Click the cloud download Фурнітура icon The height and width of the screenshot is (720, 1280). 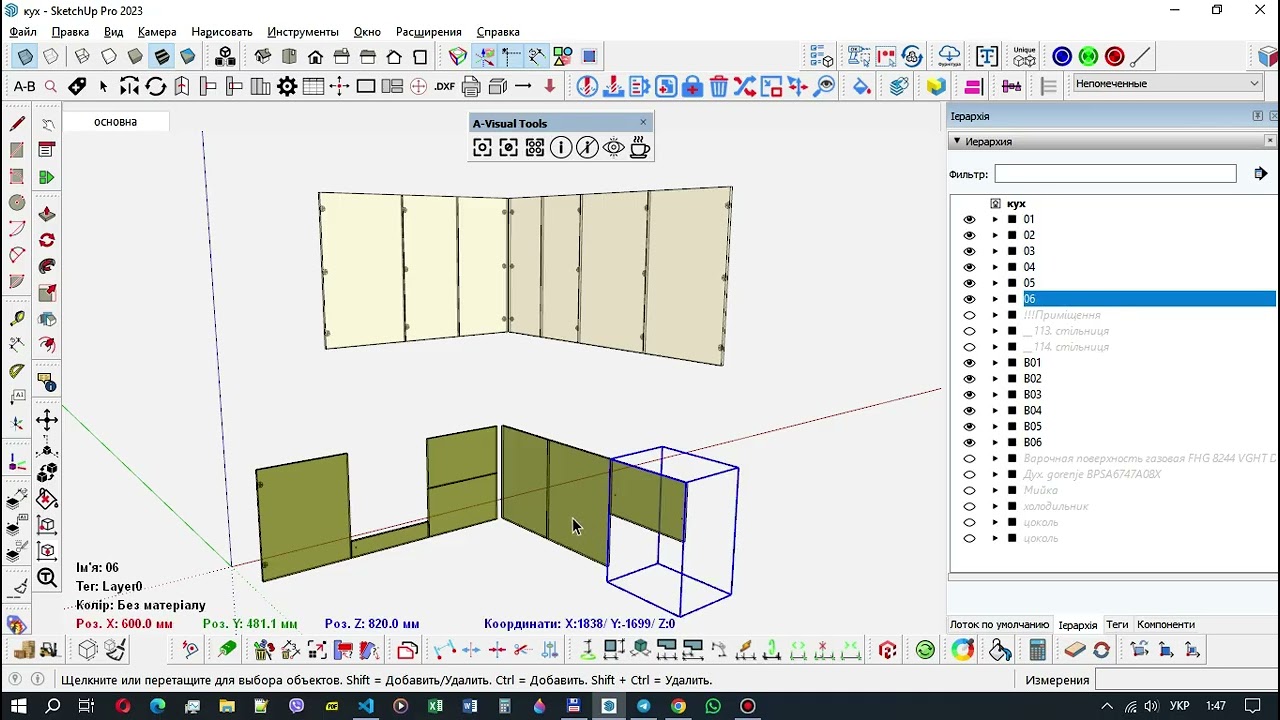(949, 56)
